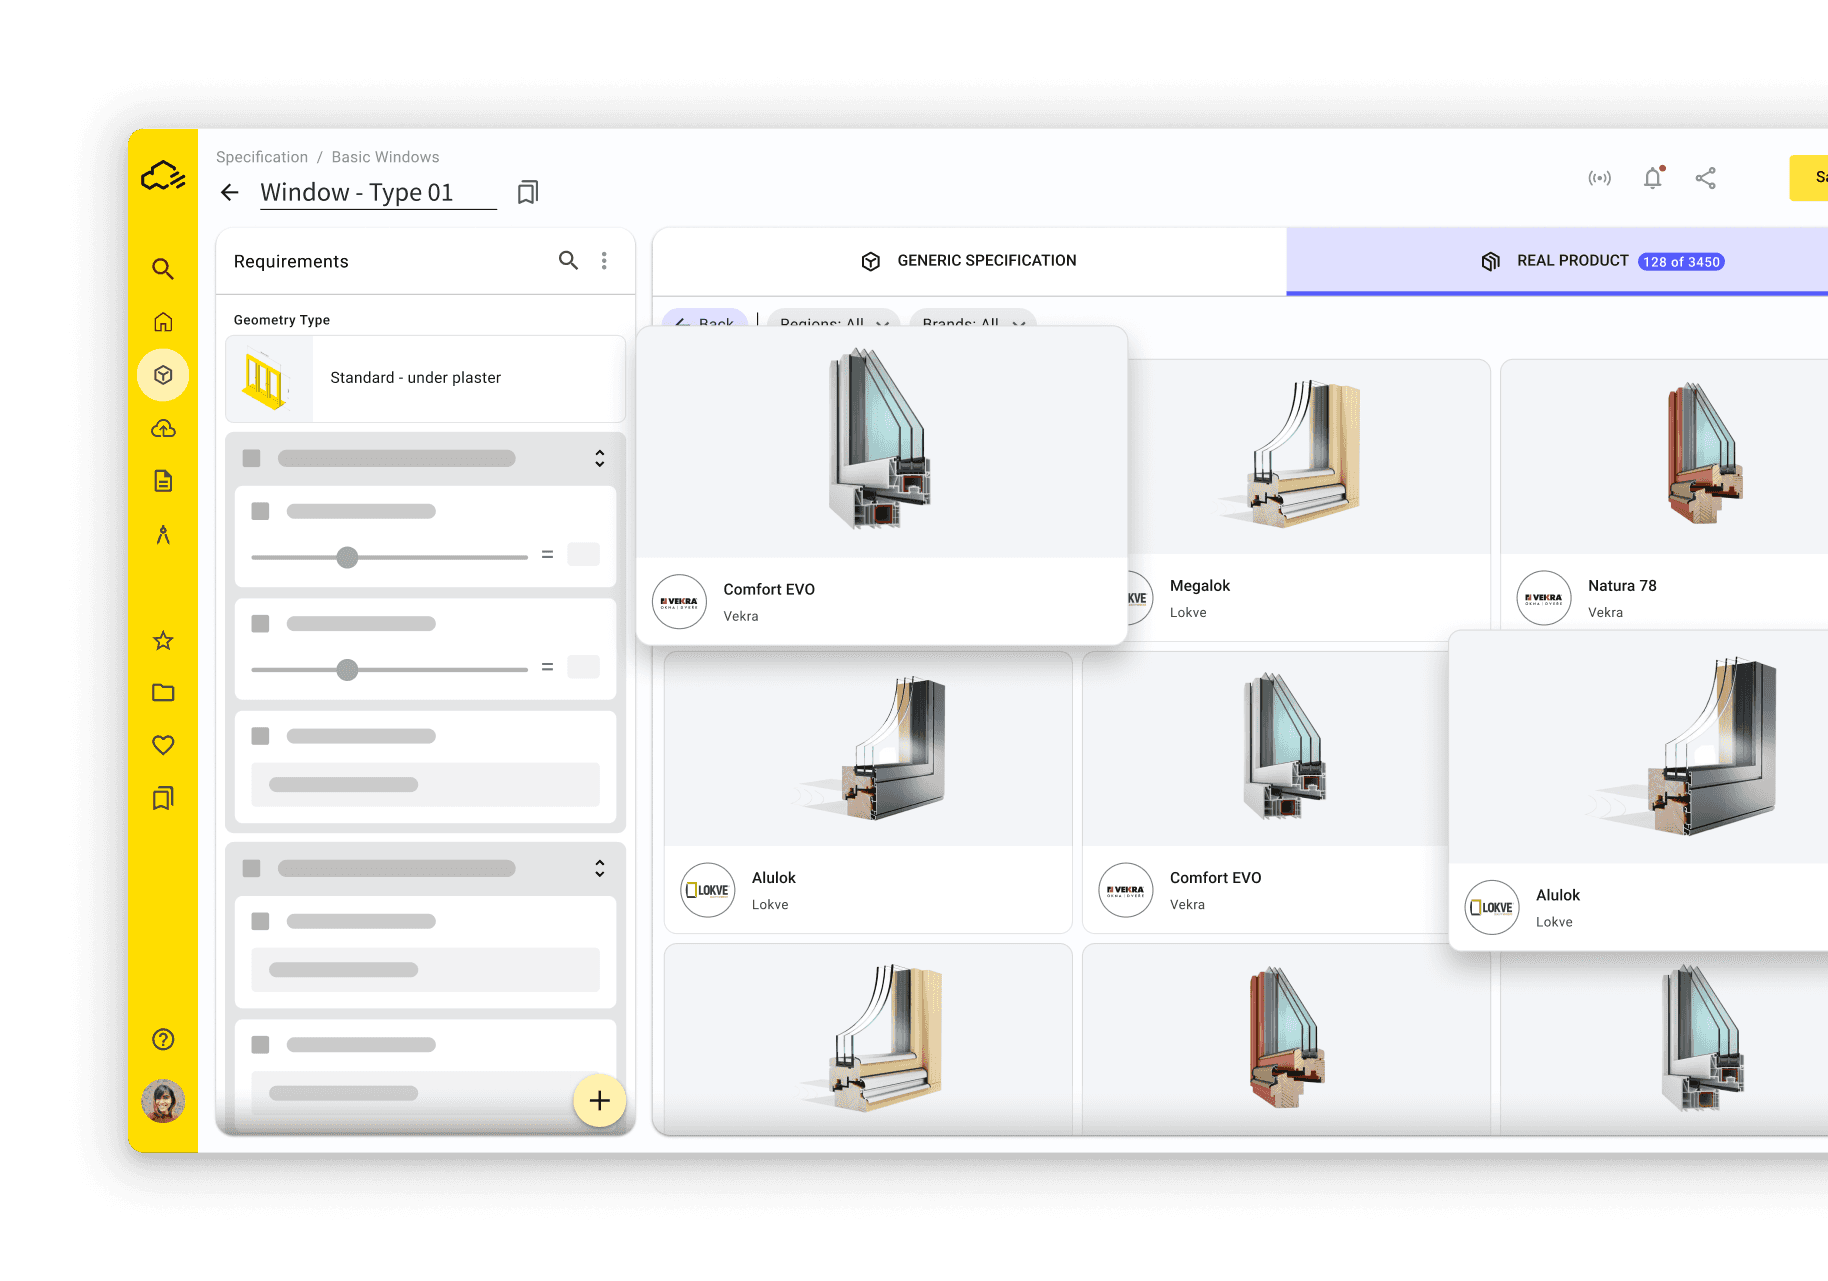
Task: Click the first slider handle
Action: click(347, 558)
